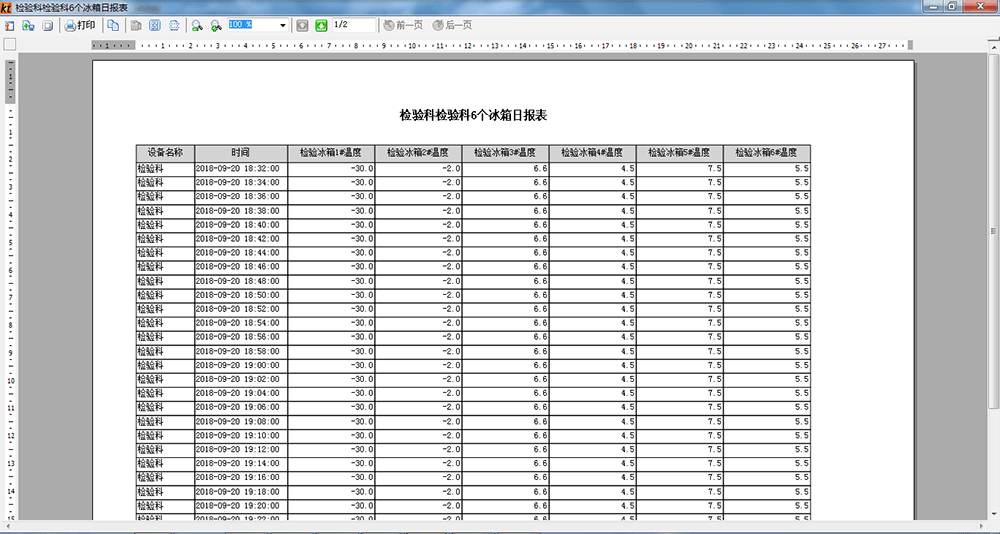Viewport: 1000px width, 534px height.
Task: Click the 7.5 value in the 19:12:00 row
Action: (715, 449)
